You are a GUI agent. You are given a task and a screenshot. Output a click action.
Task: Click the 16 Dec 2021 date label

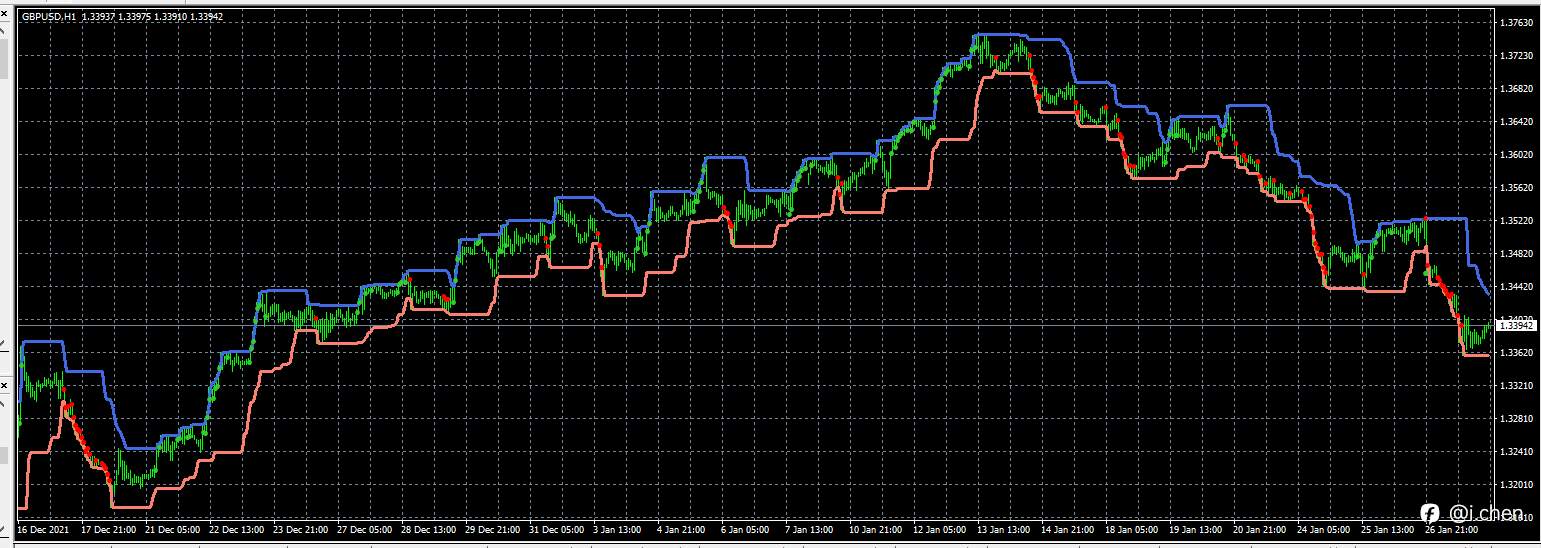[x=44, y=529]
